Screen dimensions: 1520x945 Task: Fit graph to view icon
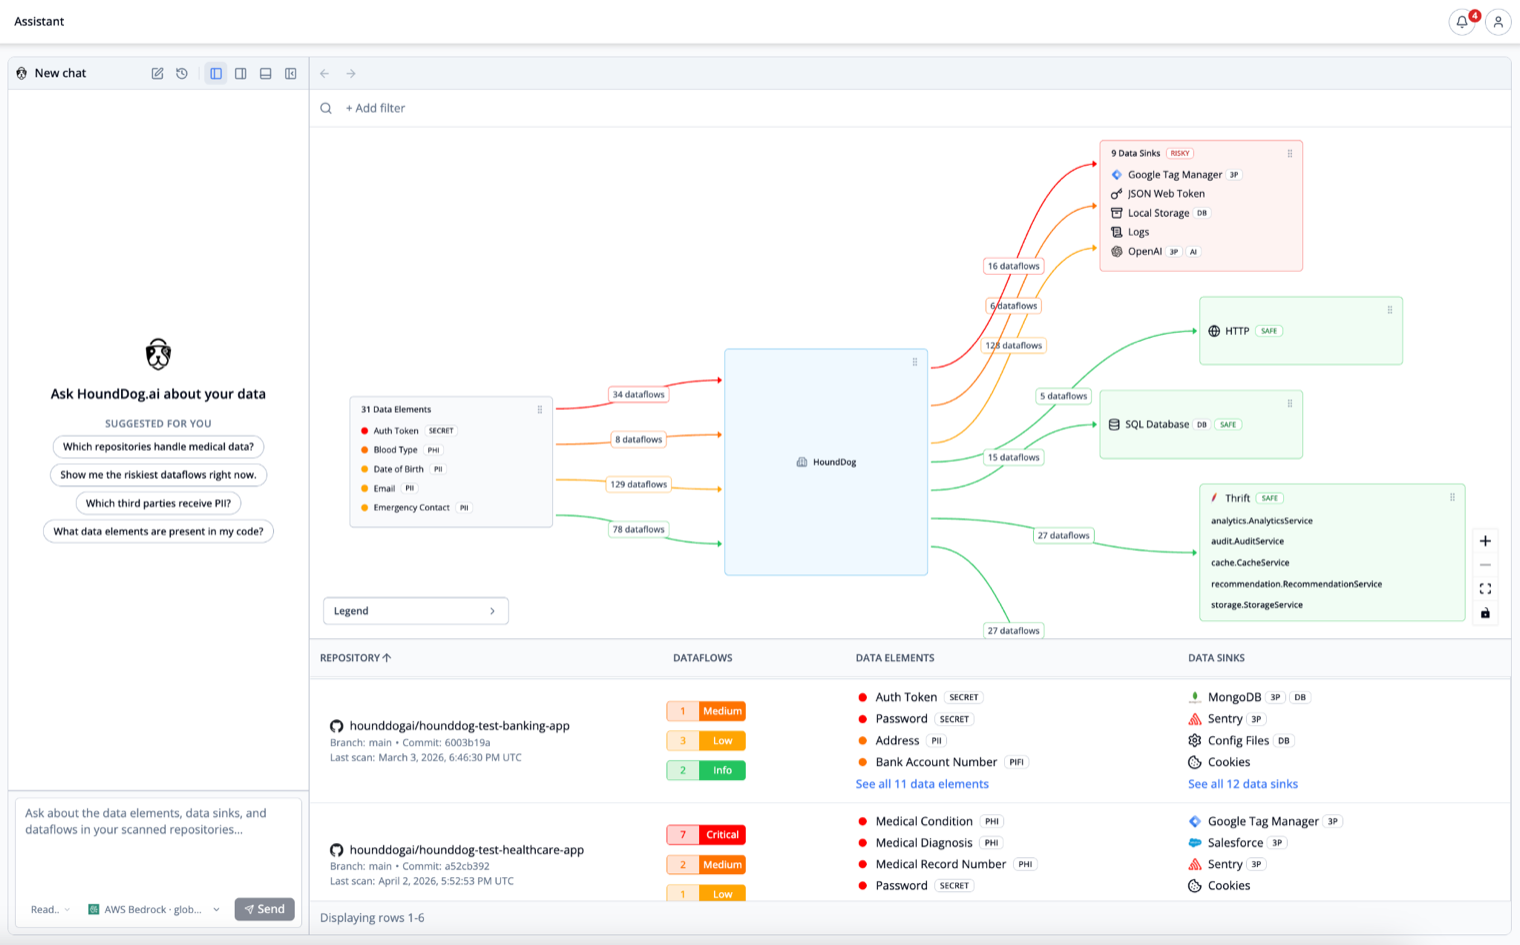1485,589
